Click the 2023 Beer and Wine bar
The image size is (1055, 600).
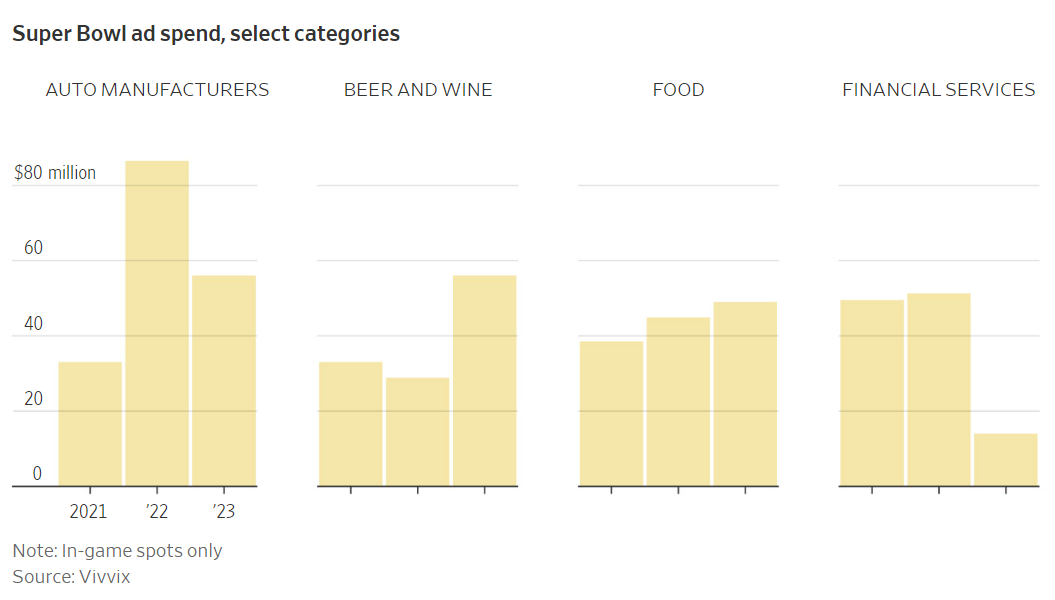(484, 381)
